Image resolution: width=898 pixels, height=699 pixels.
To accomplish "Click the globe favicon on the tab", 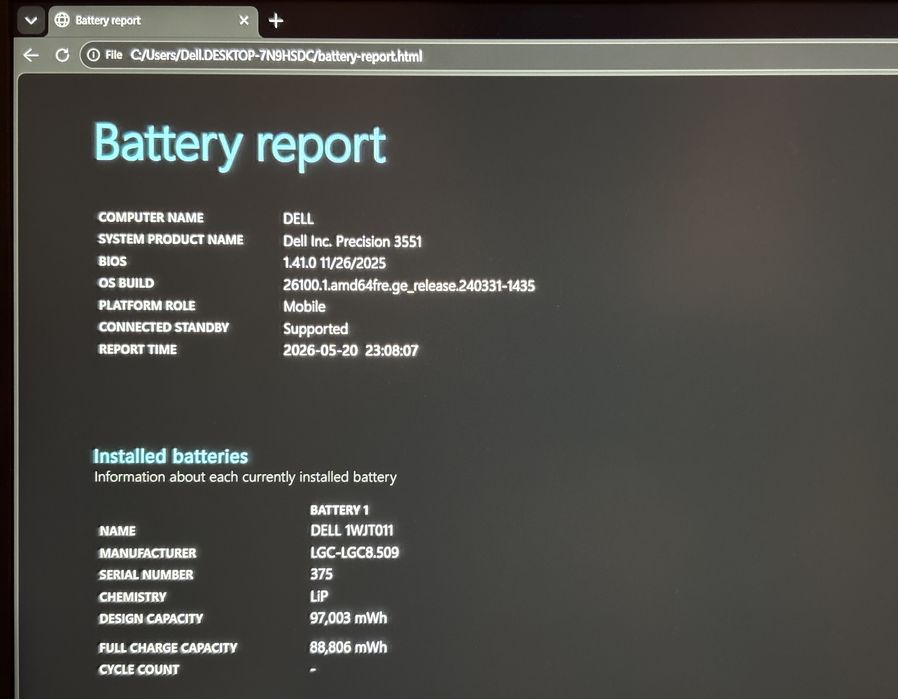I will [62, 20].
